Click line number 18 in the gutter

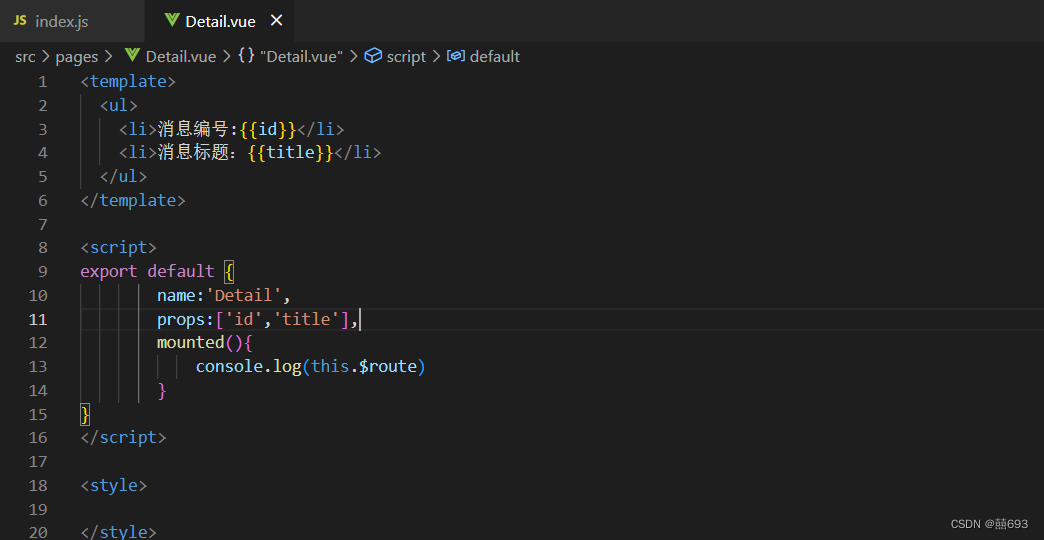[38, 485]
